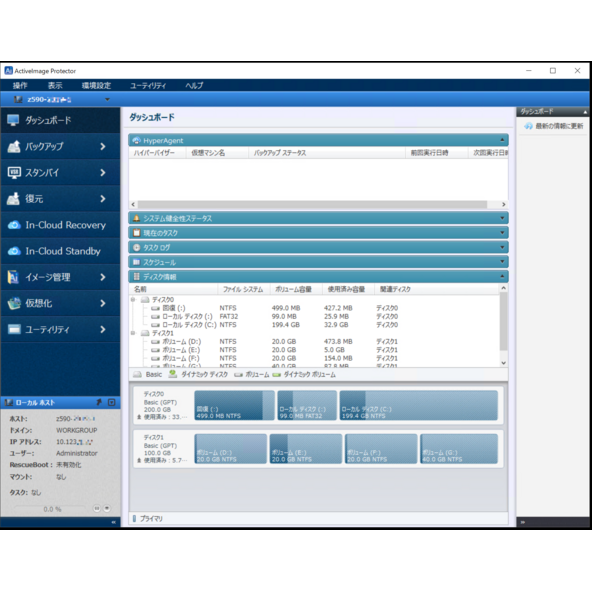Sort by ファイル システム column header
The width and height of the screenshot is (592, 592).
pyautogui.click(x=243, y=289)
